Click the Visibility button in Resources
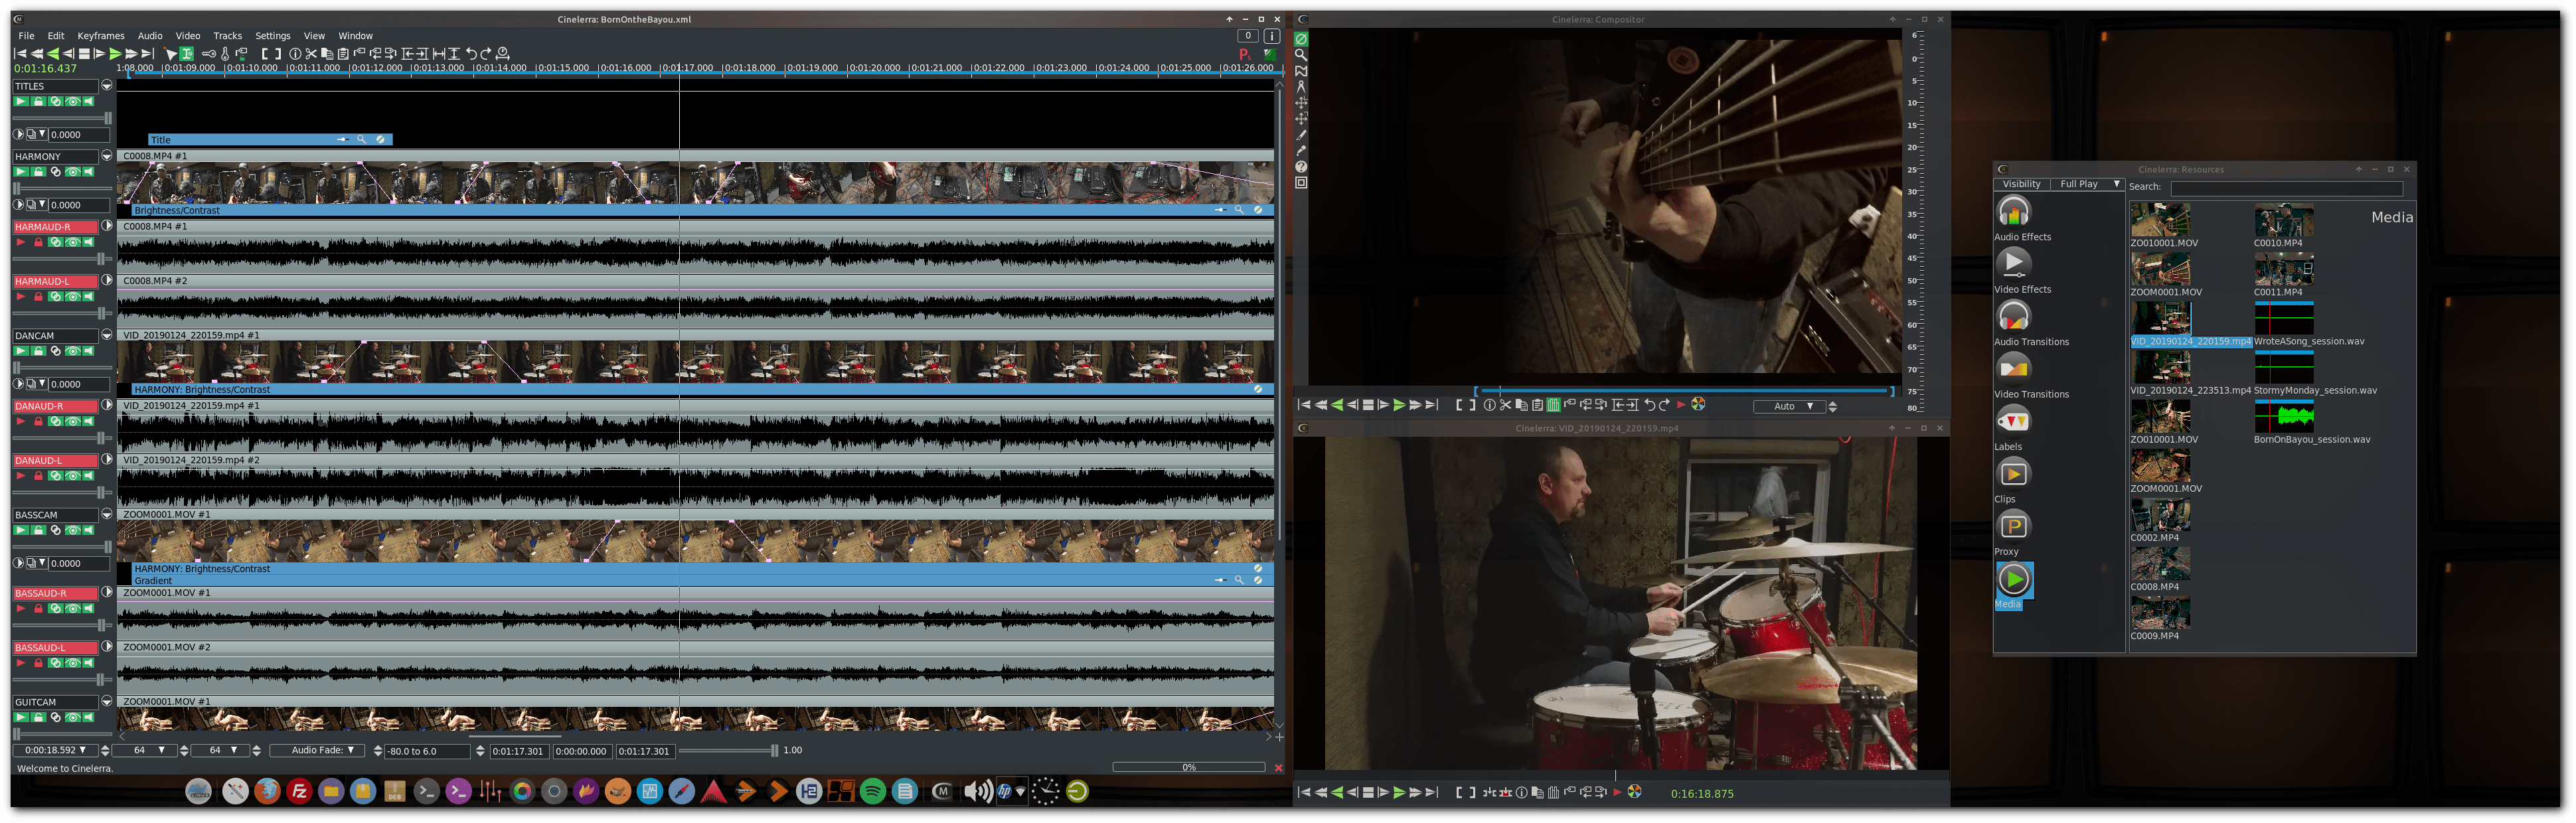2576x823 pixels. 2021,184
